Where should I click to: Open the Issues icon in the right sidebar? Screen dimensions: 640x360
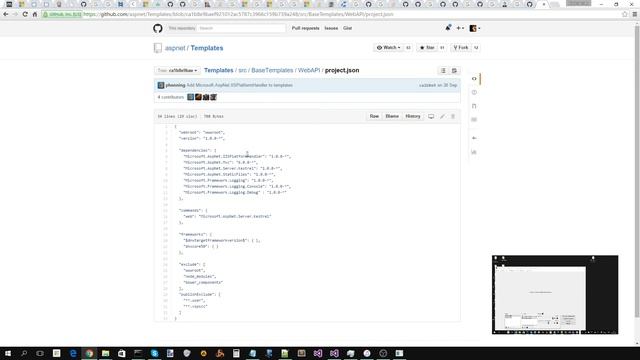(x=474, y=93)
